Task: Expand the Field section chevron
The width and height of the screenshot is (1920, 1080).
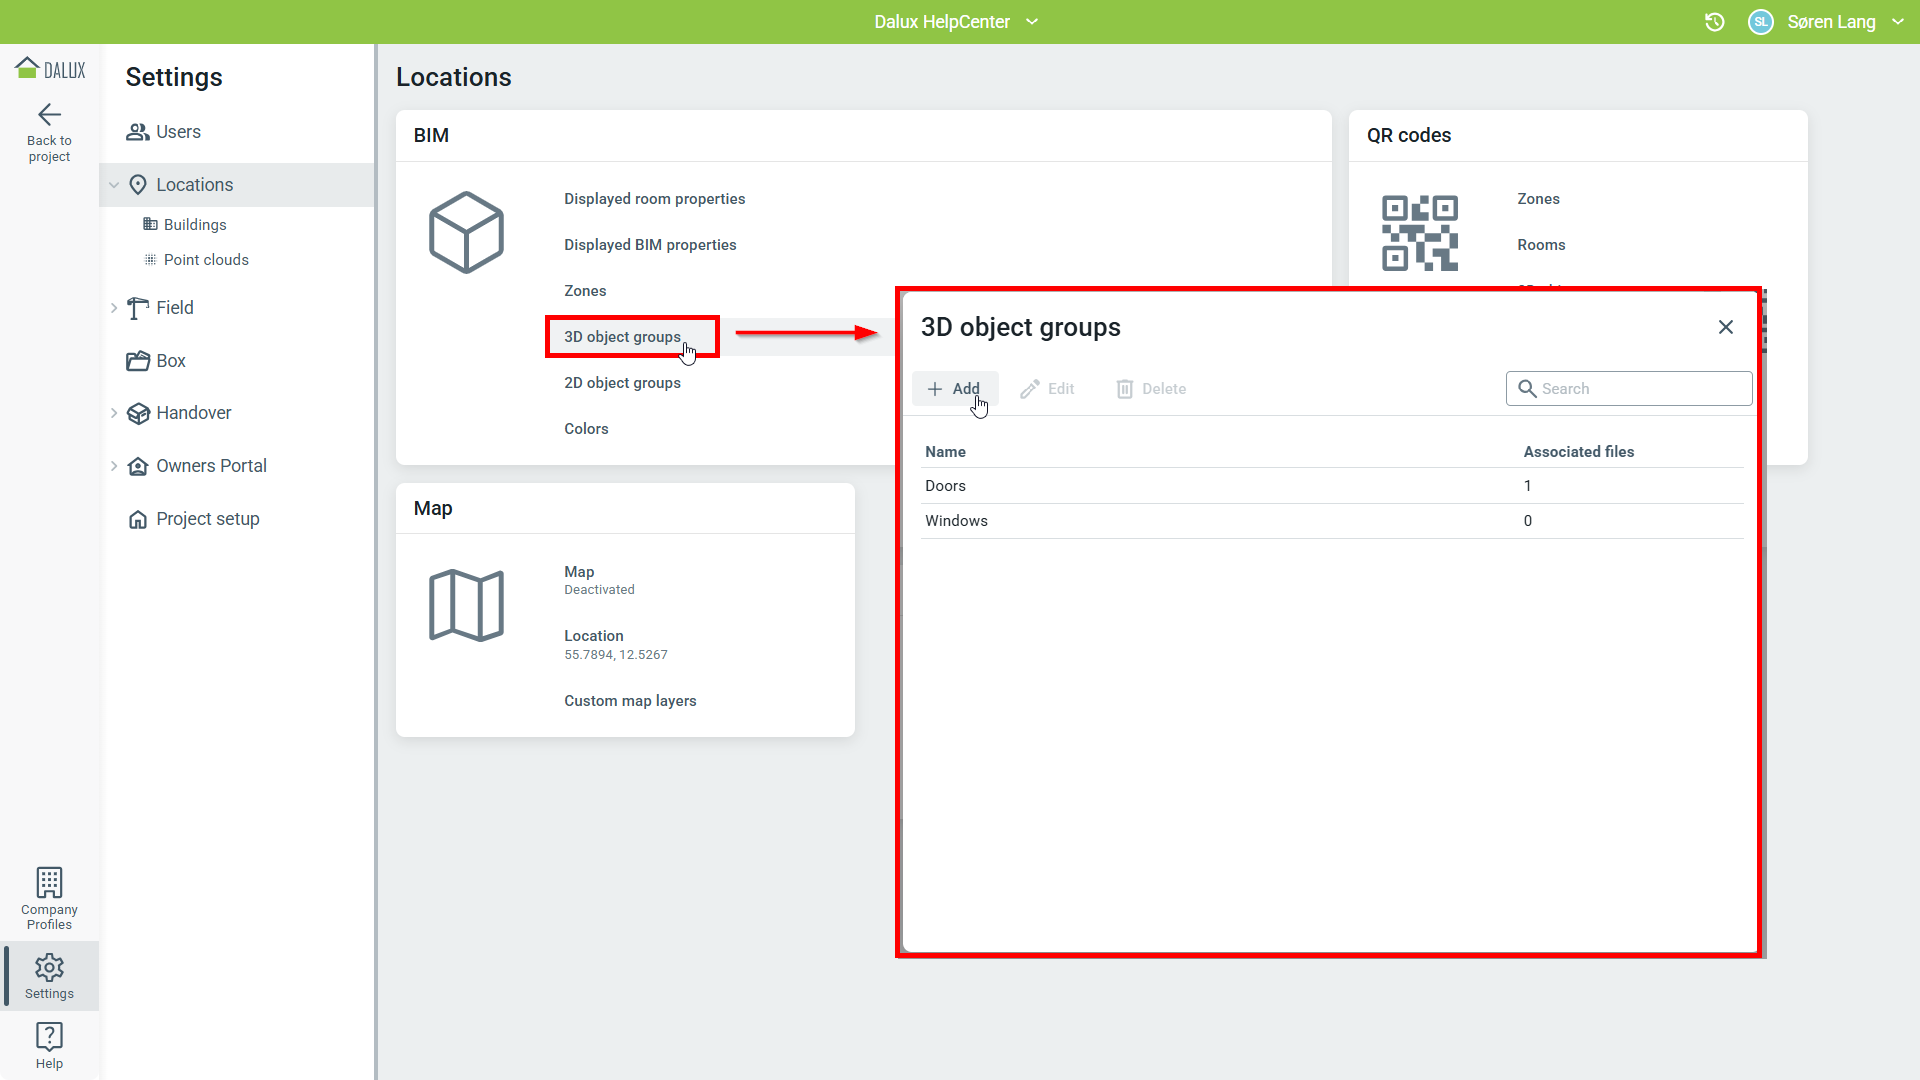Action: tap(114, 308)
